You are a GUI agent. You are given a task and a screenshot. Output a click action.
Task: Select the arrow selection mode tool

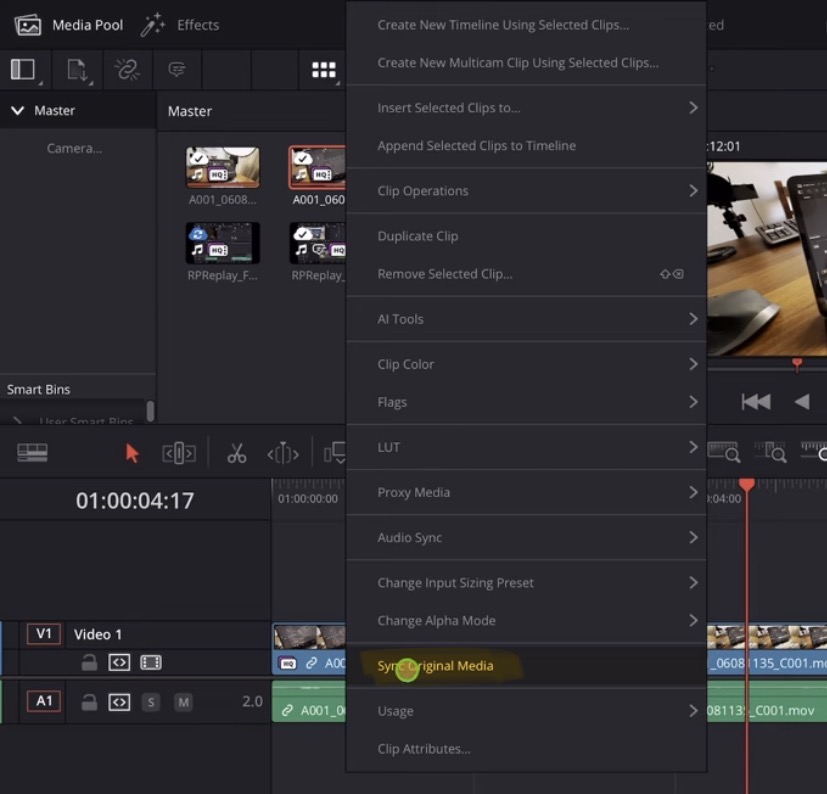click(x=131, y=452)
